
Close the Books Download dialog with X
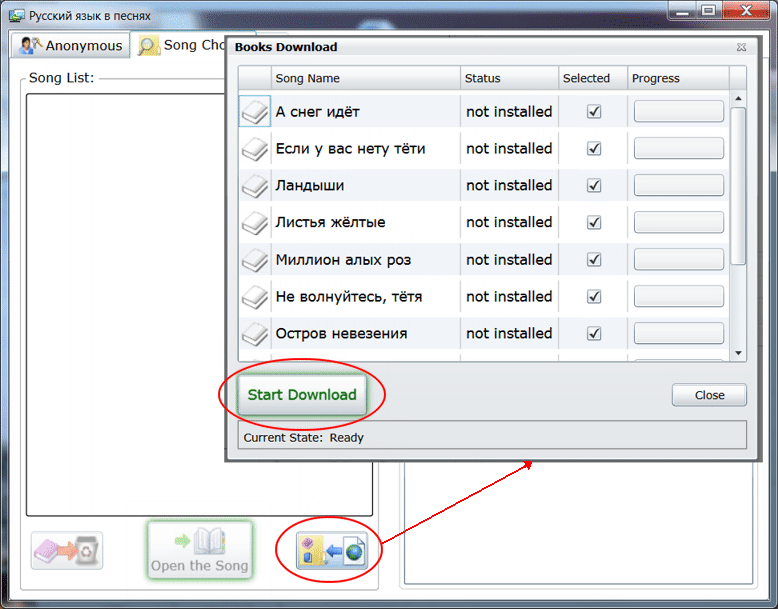(741, 47)
